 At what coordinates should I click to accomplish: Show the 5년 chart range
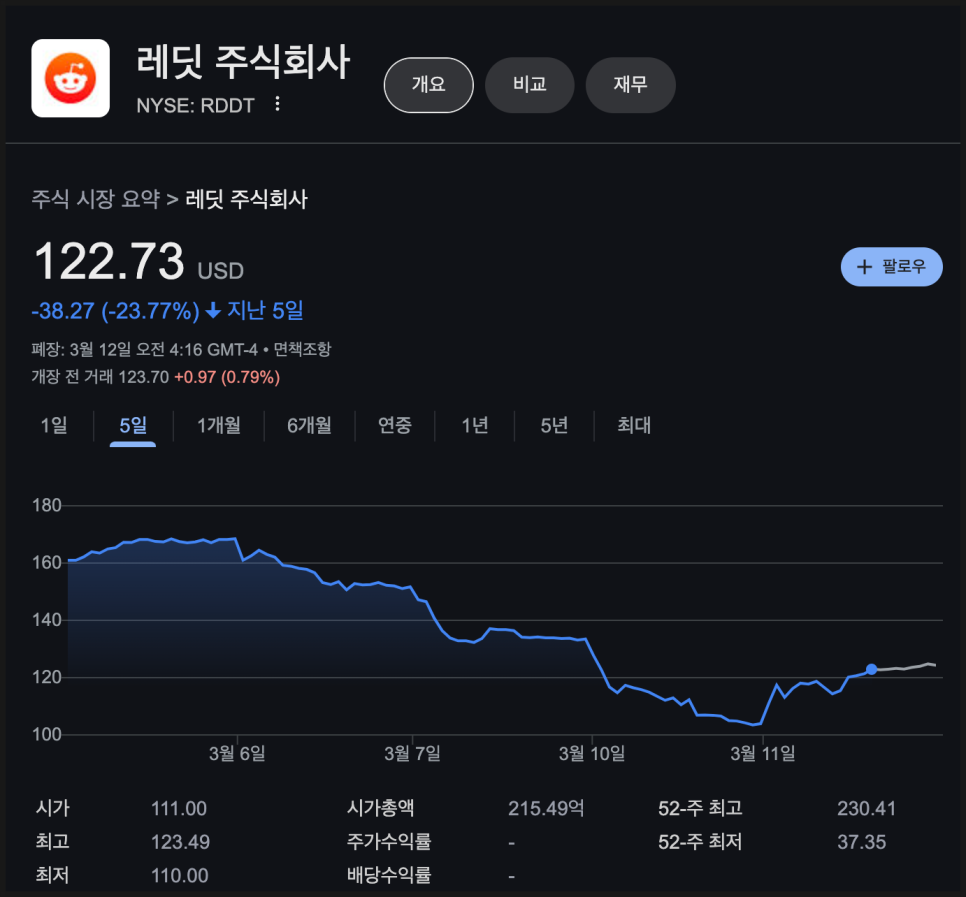554,425
